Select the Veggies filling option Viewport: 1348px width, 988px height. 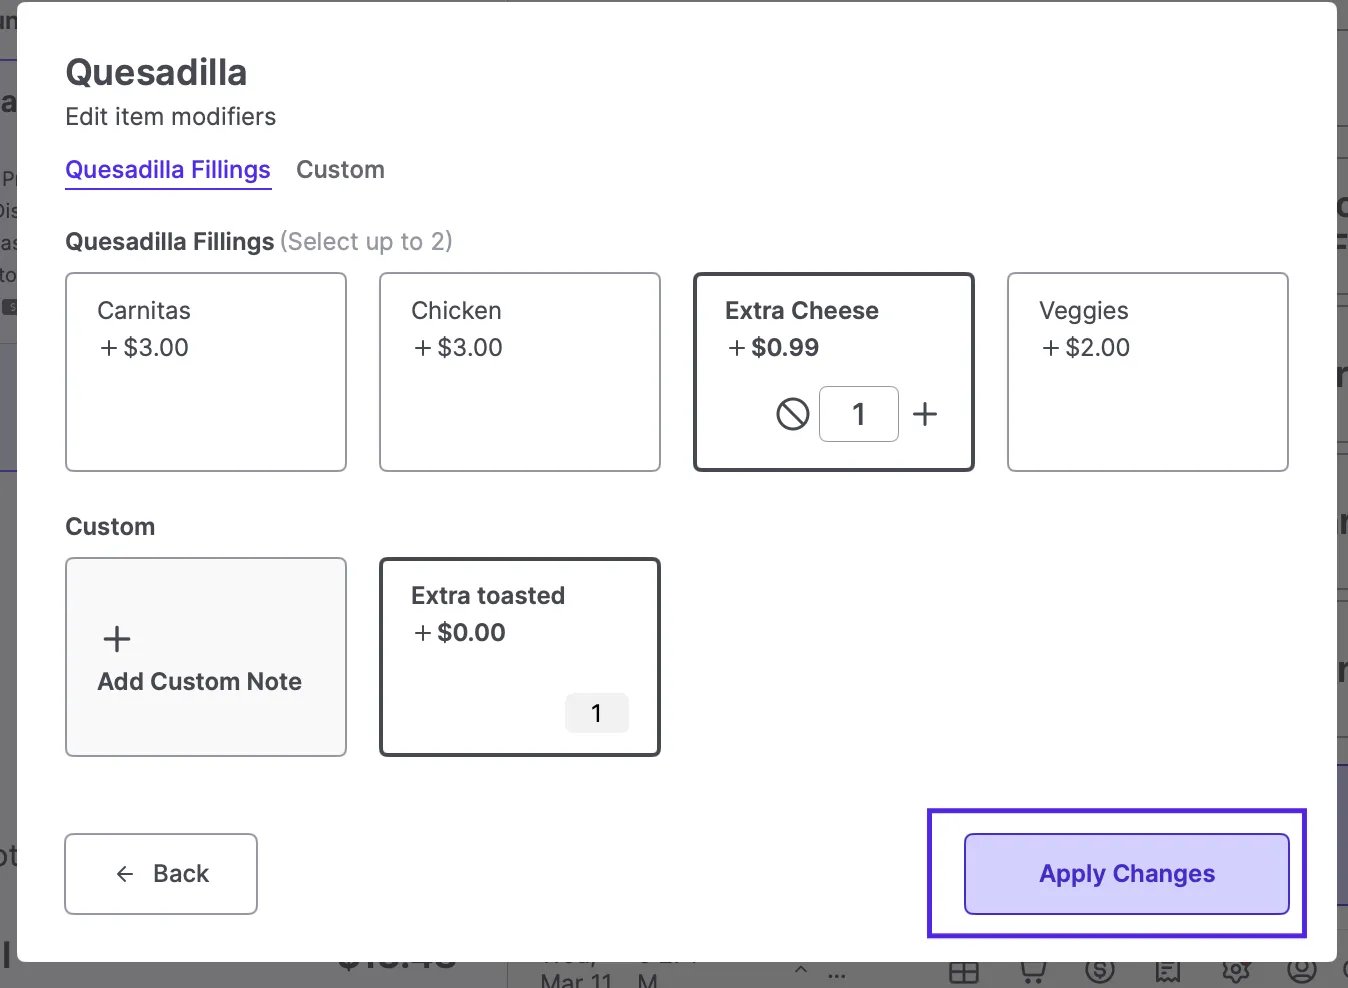click(x=1148, y=372)
